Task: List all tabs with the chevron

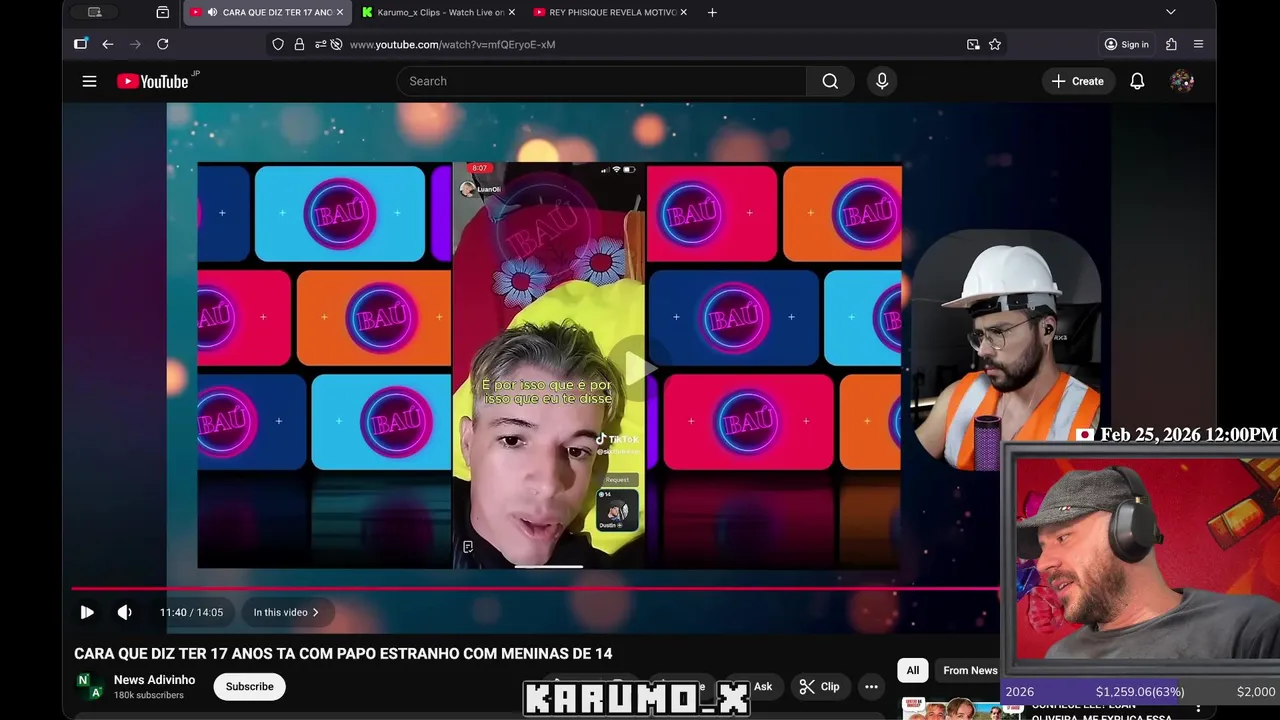Action: [1171, 12]
